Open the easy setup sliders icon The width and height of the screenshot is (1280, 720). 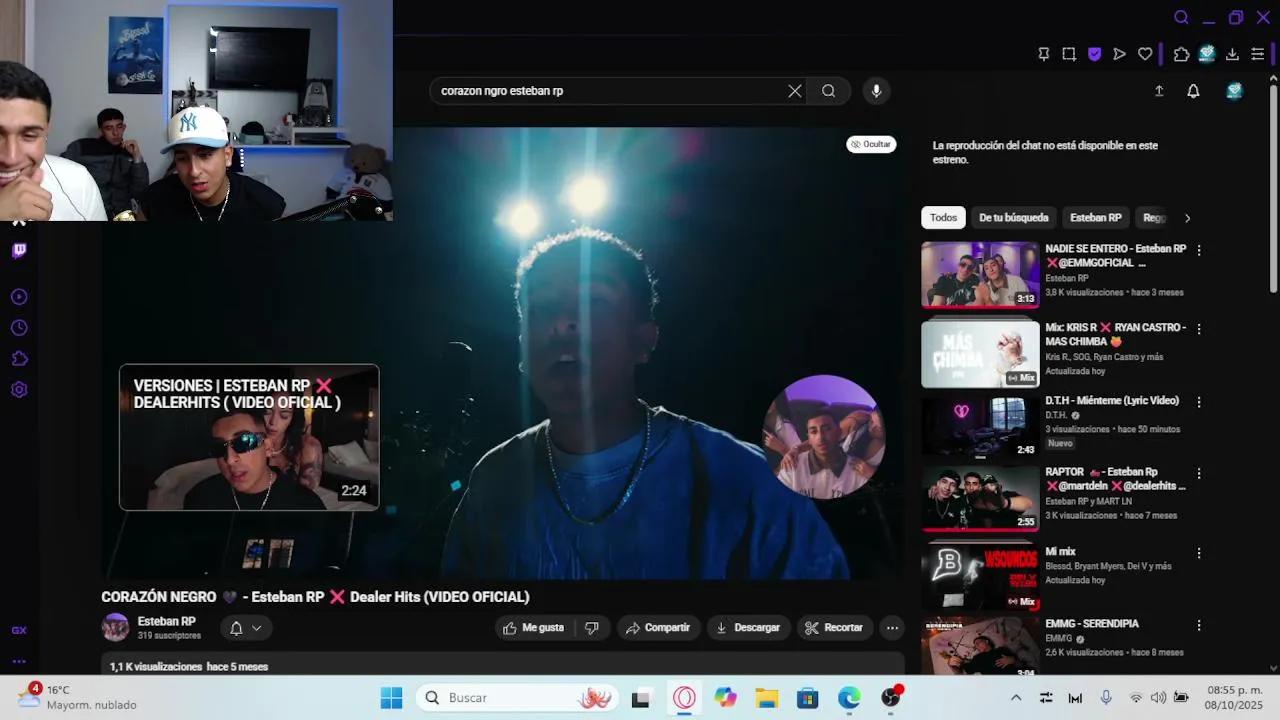(x=1258, y=54)
